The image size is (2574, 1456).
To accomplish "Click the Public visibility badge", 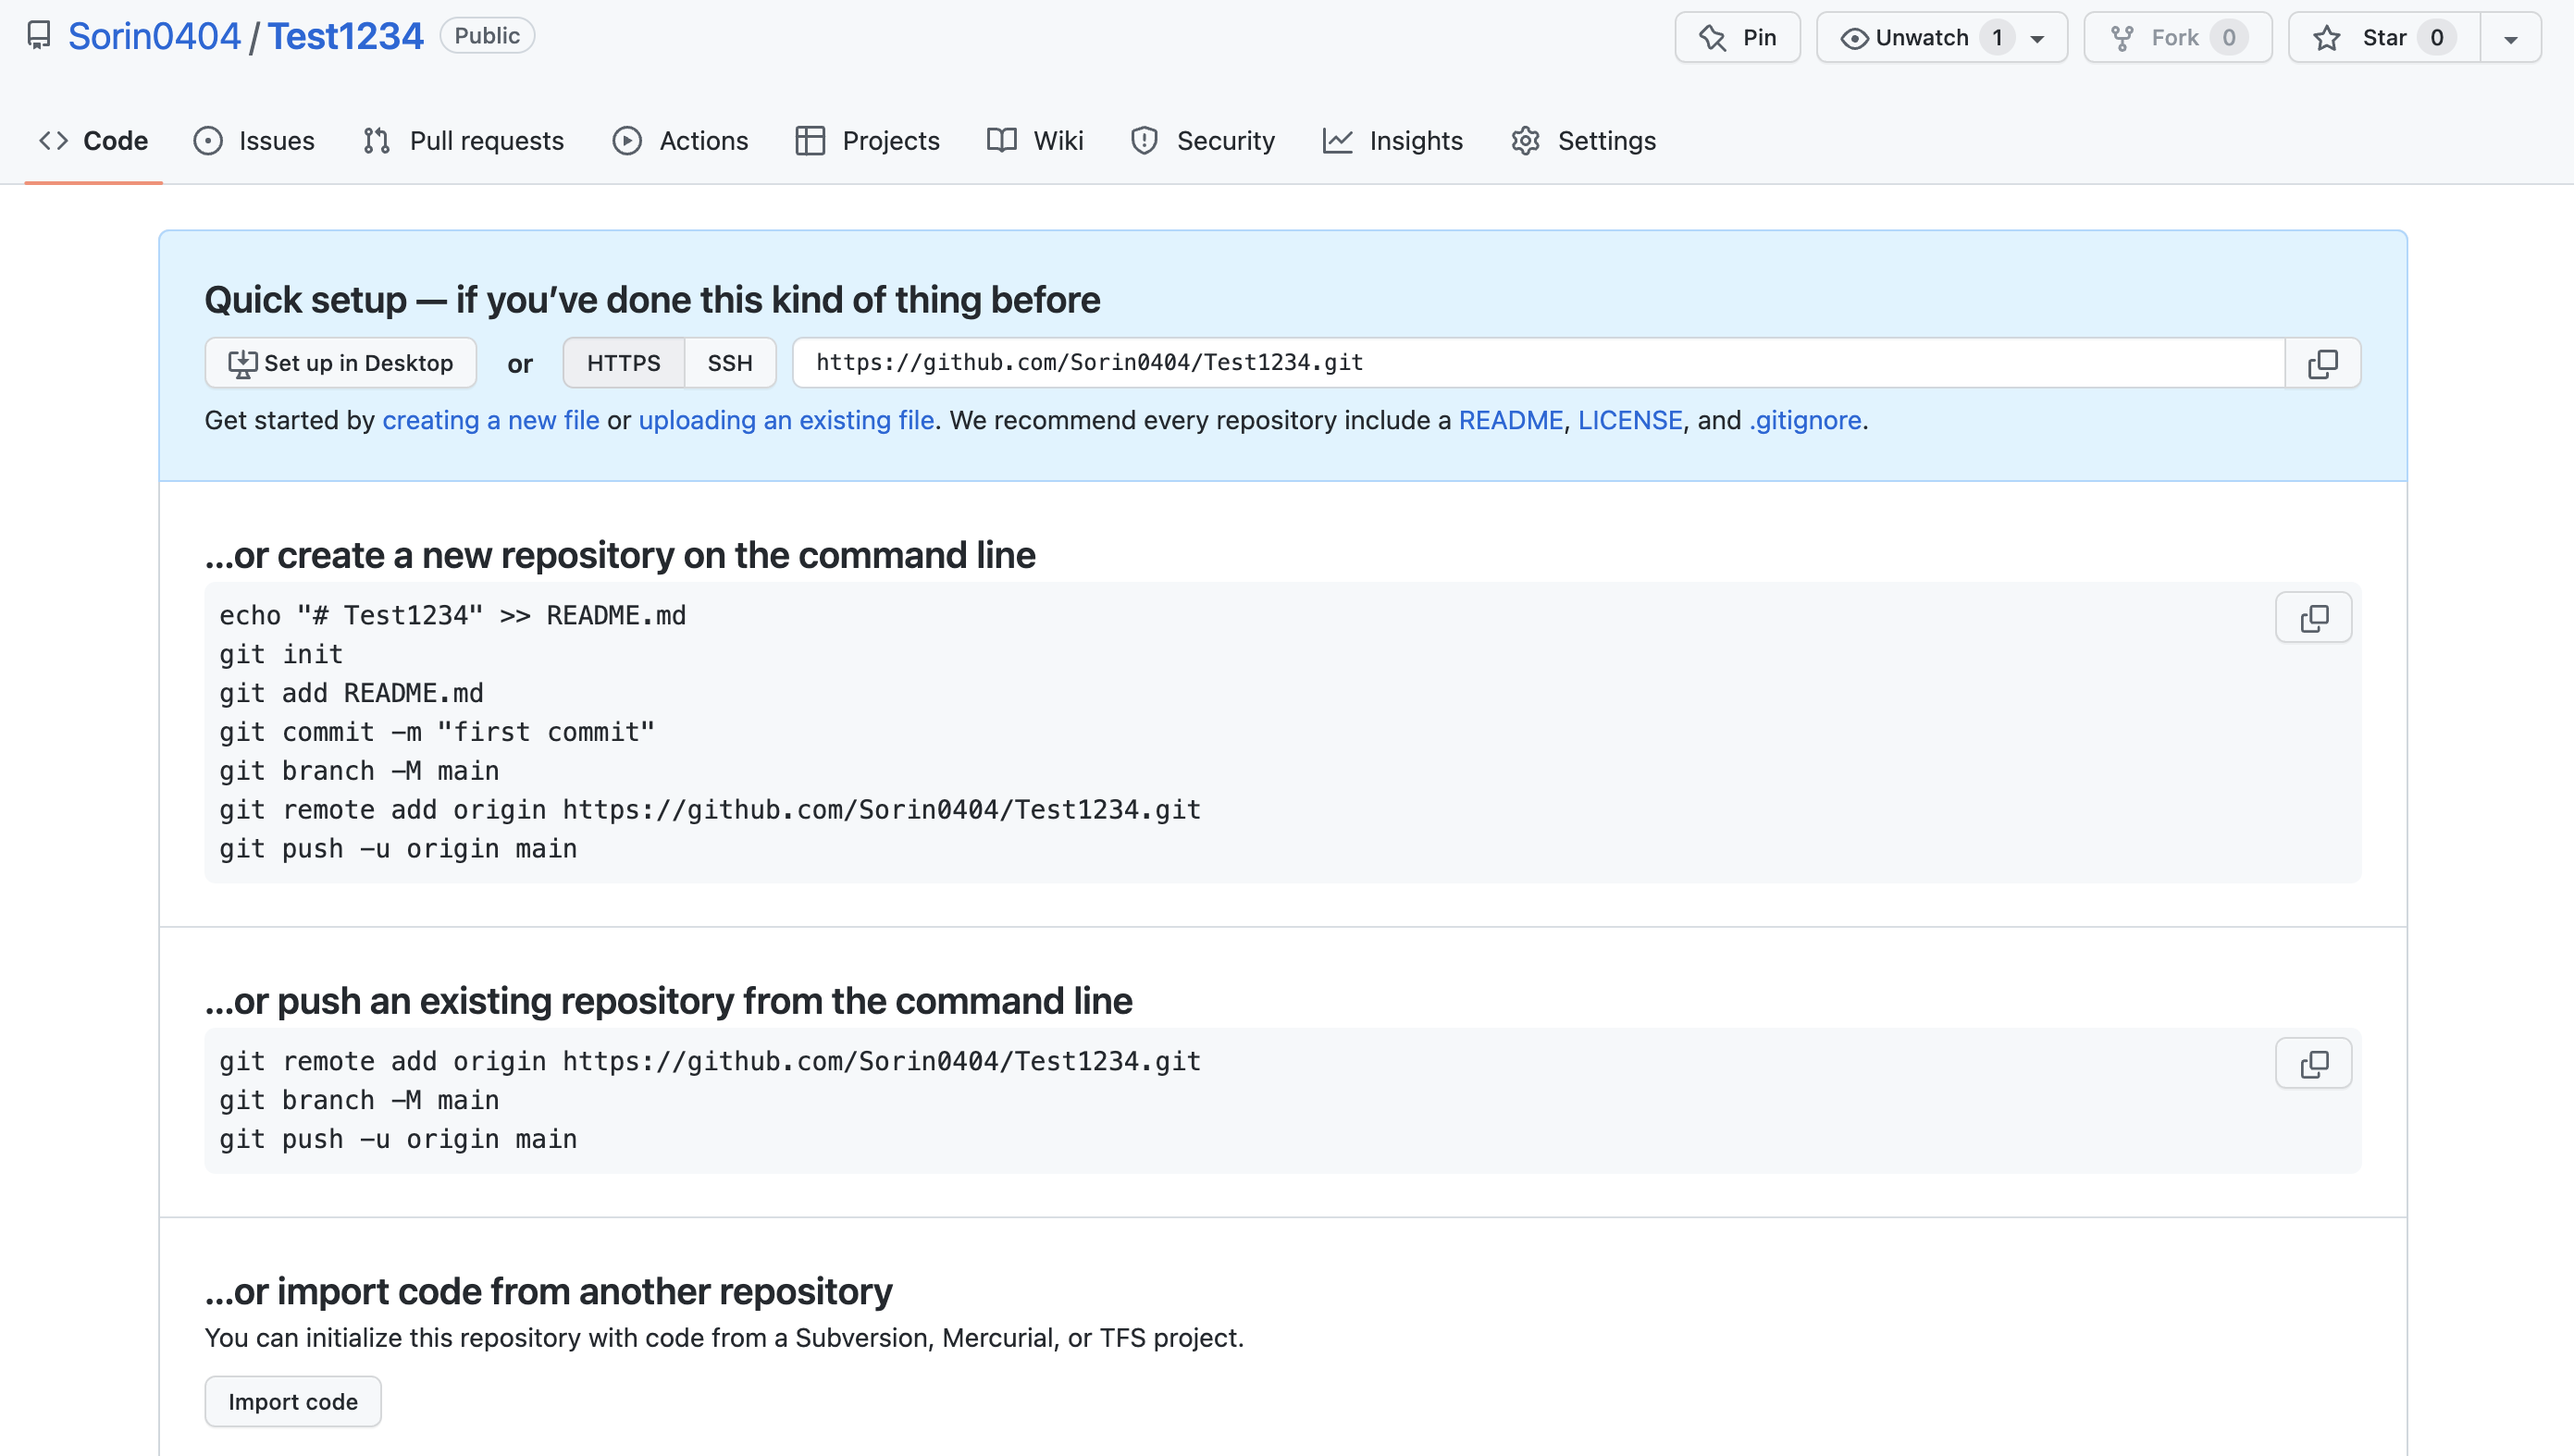I will coord(487,36).
